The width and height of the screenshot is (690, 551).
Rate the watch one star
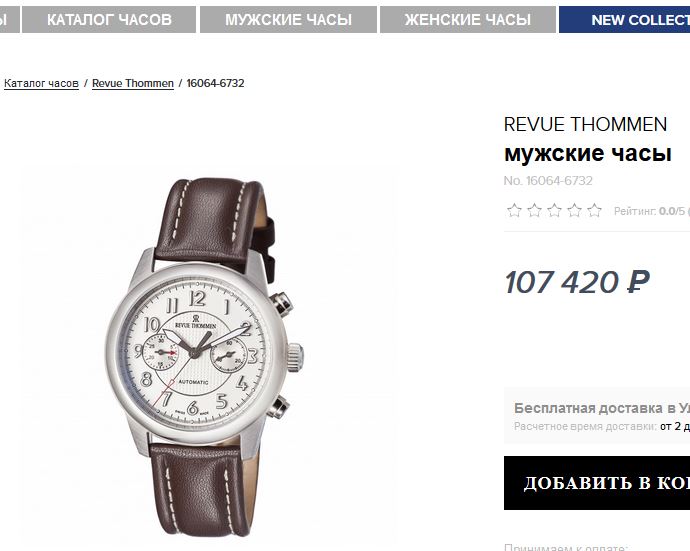pos(514,210)
